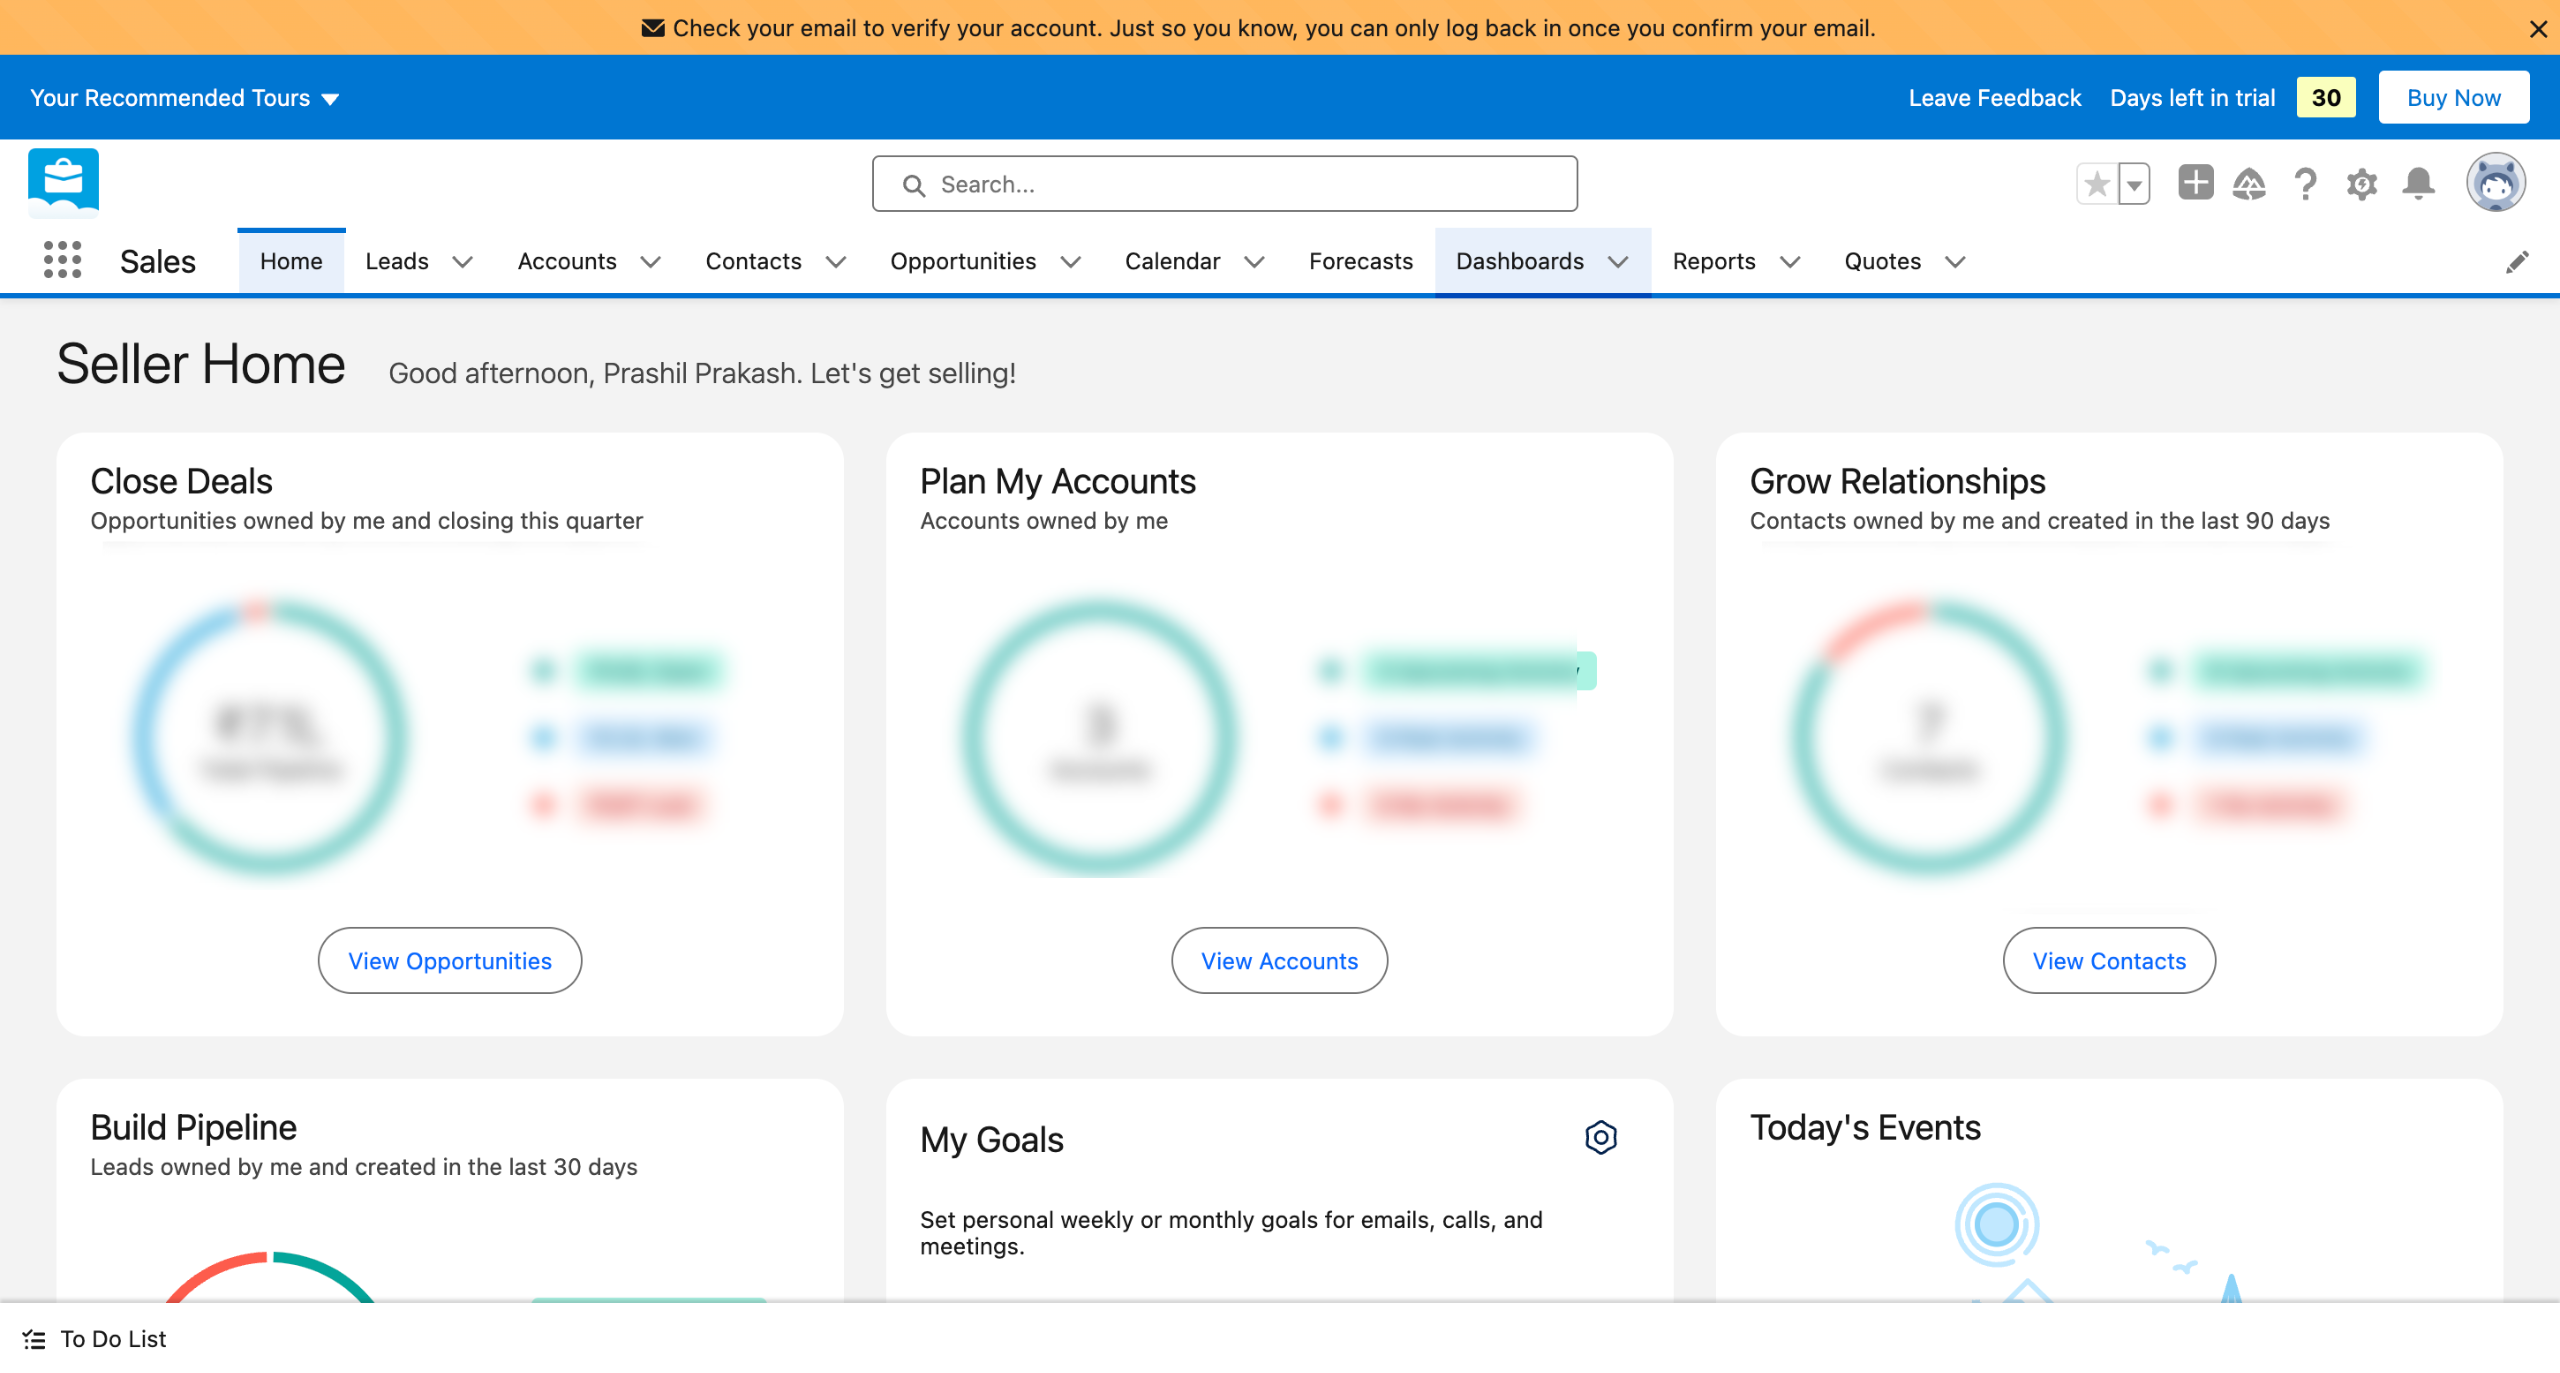Open the Help question mark icon

(2305, 184)
